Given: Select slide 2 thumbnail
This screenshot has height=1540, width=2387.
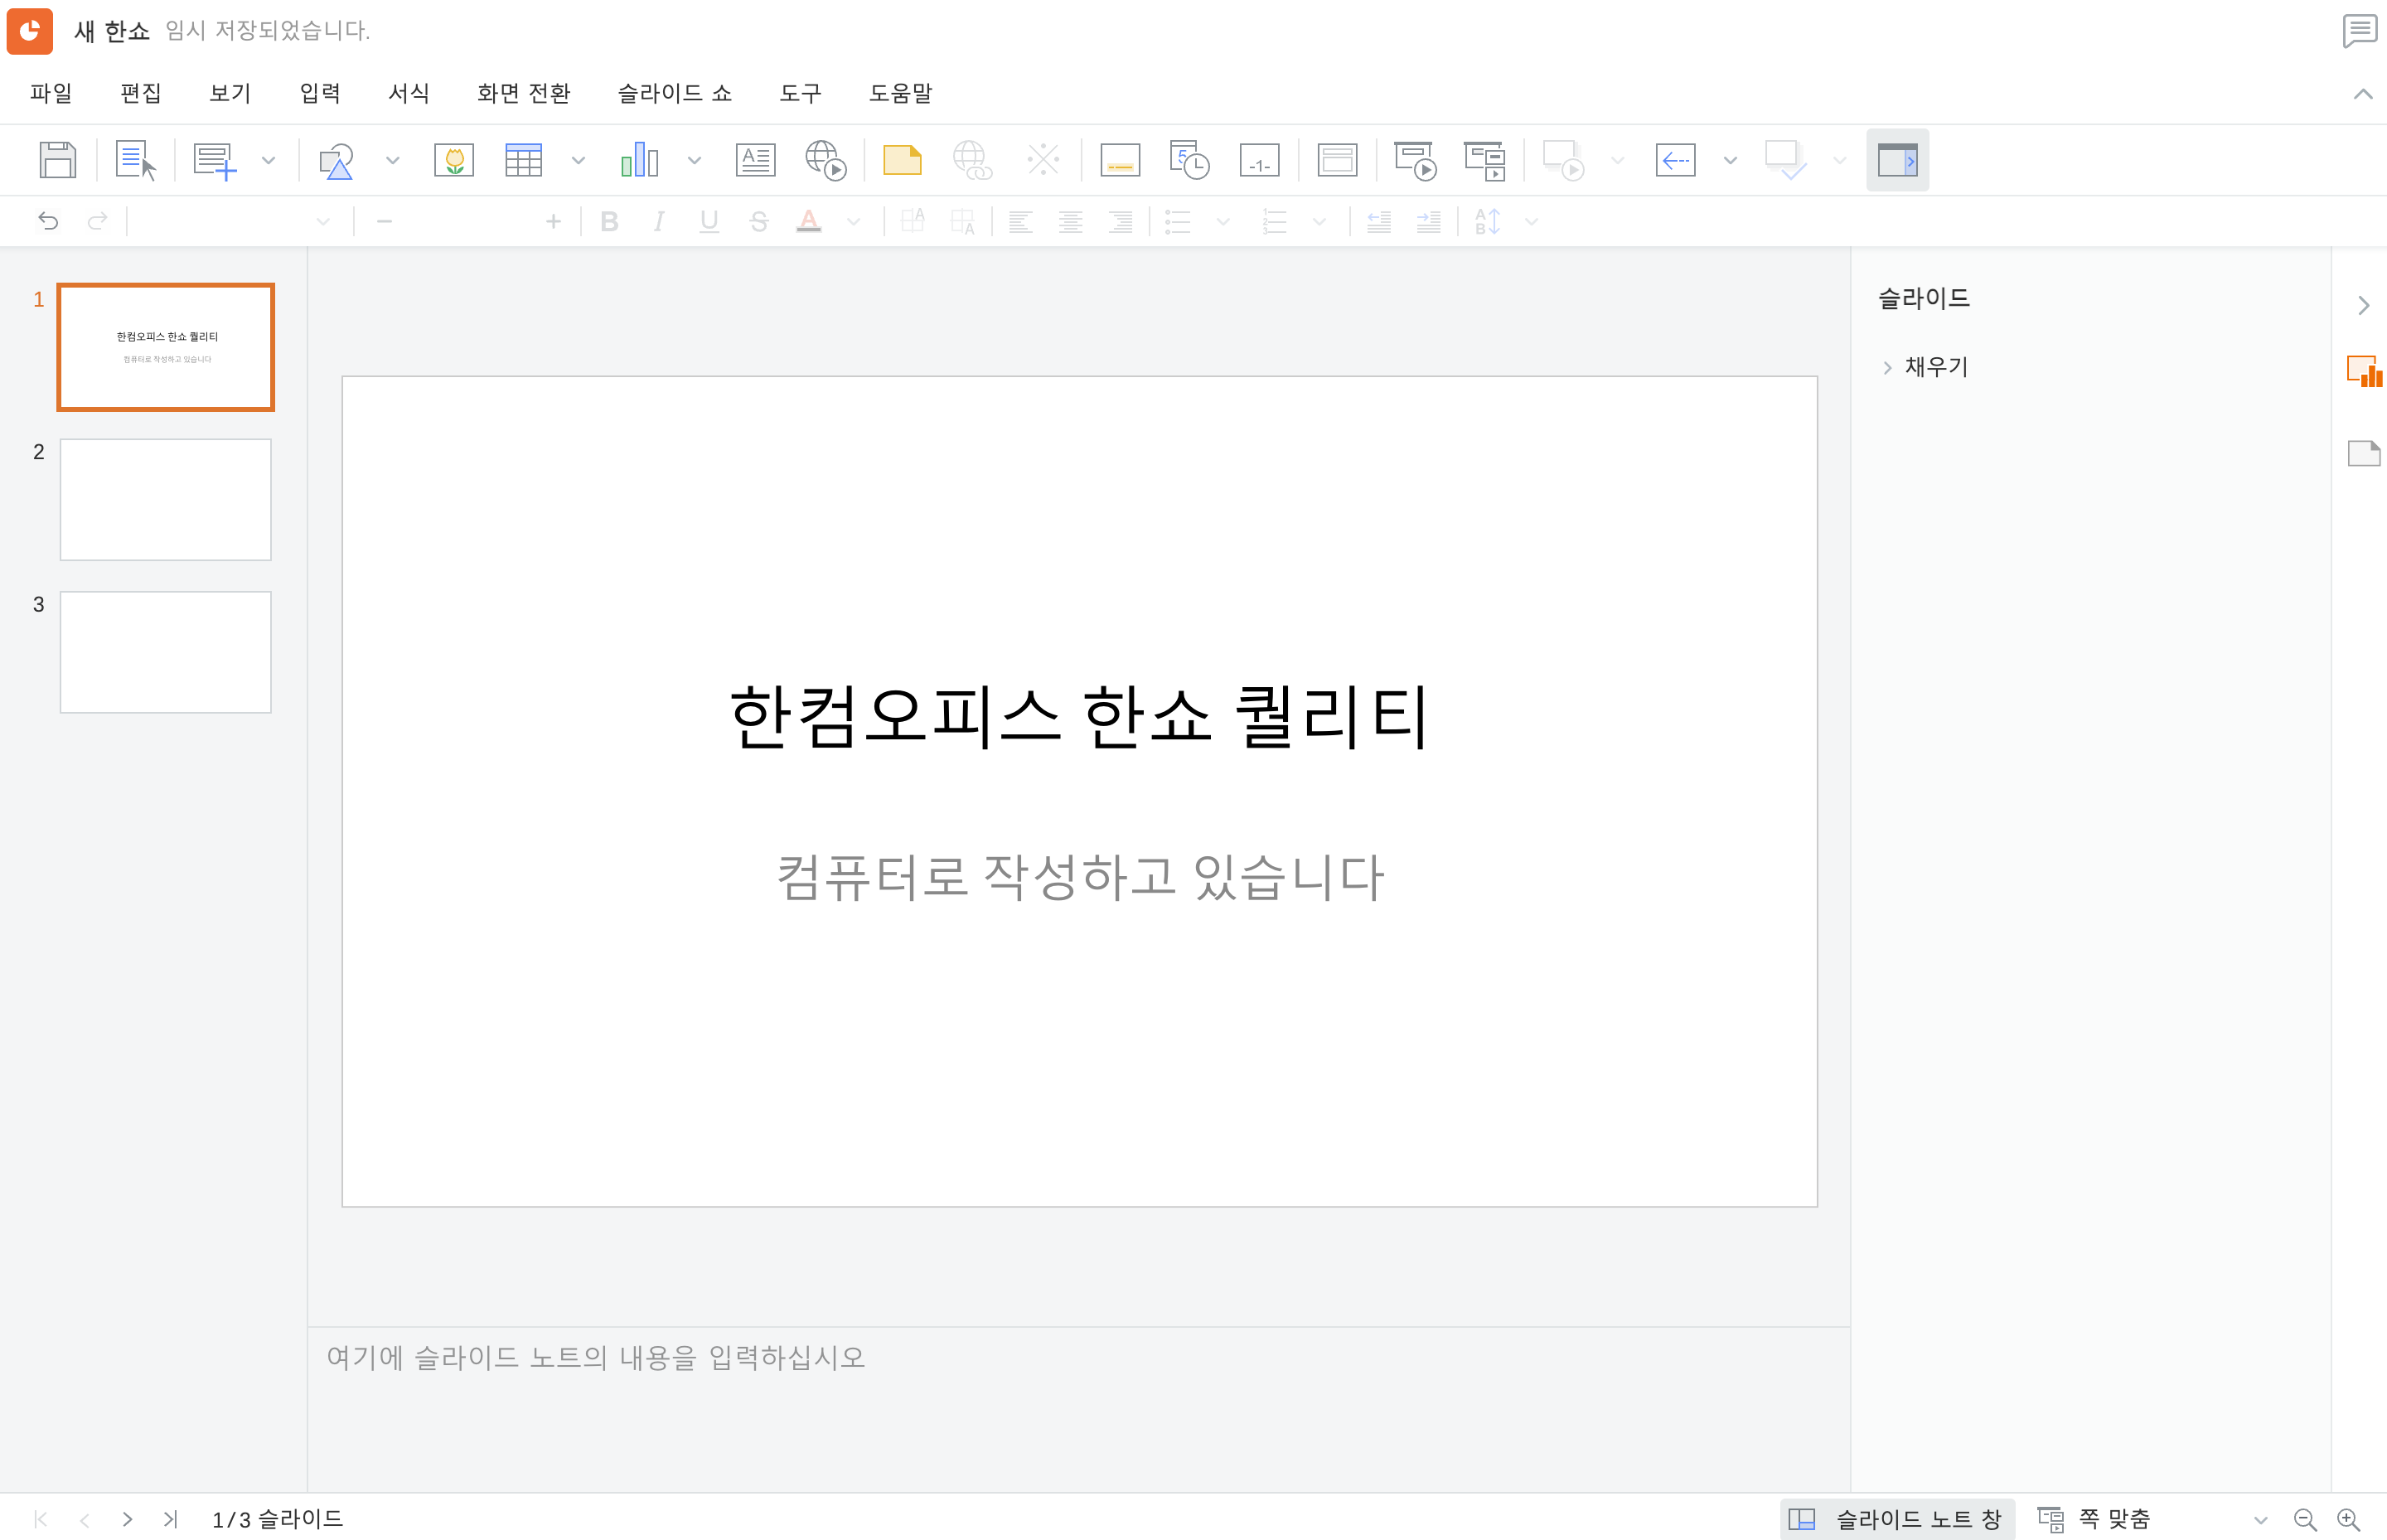Looking at the screenshot, I should click(165, 500).
